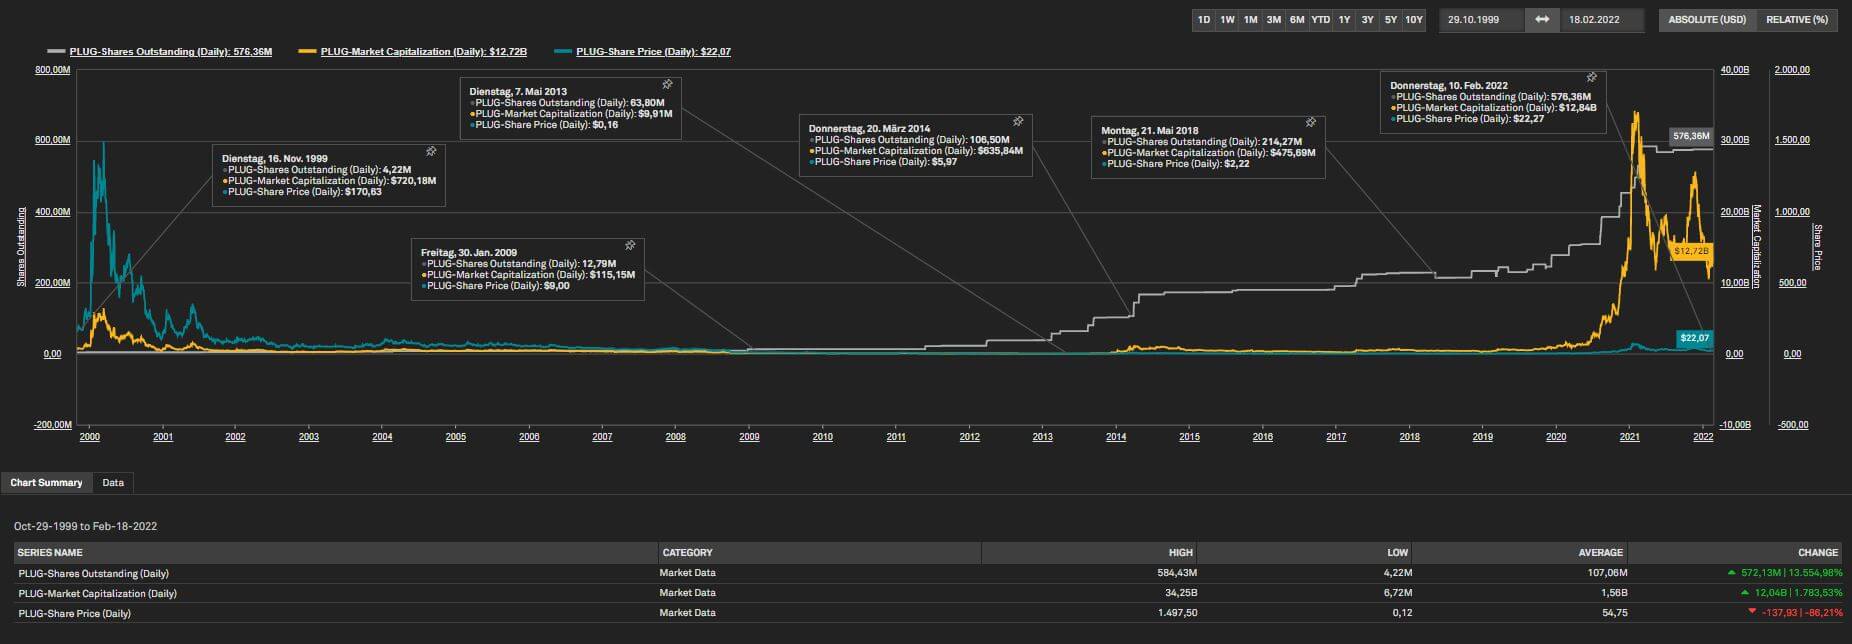Select the 6M time range

click(1297, 20)
